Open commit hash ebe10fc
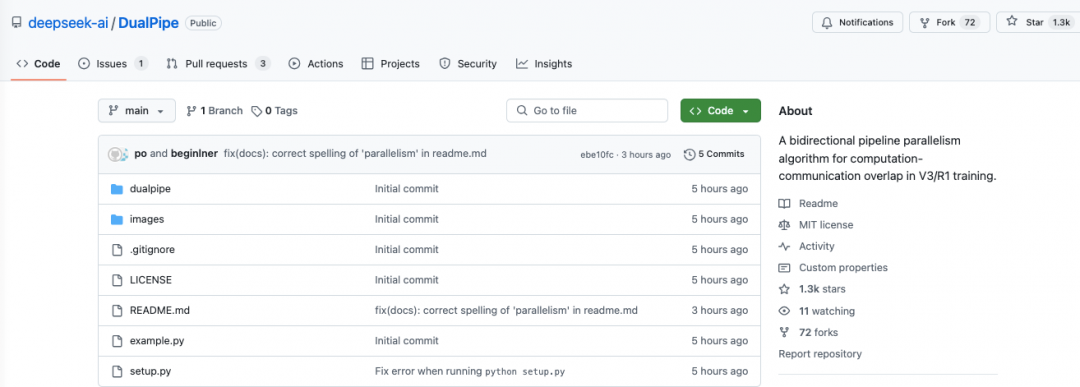The width and height of the screenshot is (1080, 387). [x=596, y=155]
